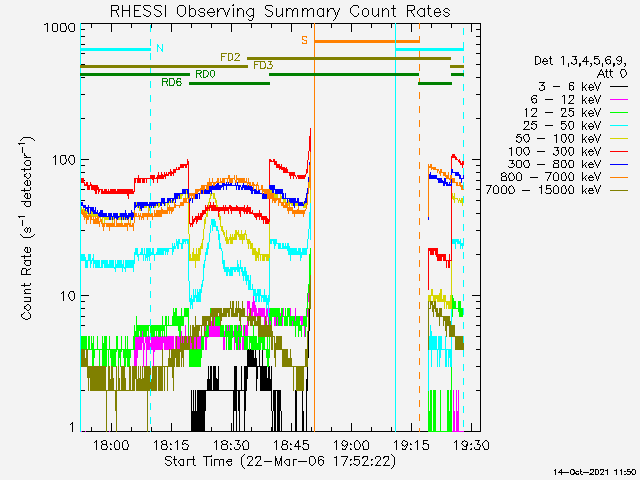Select the '6 - 12 keV' legend label

(x=566, y=100)
